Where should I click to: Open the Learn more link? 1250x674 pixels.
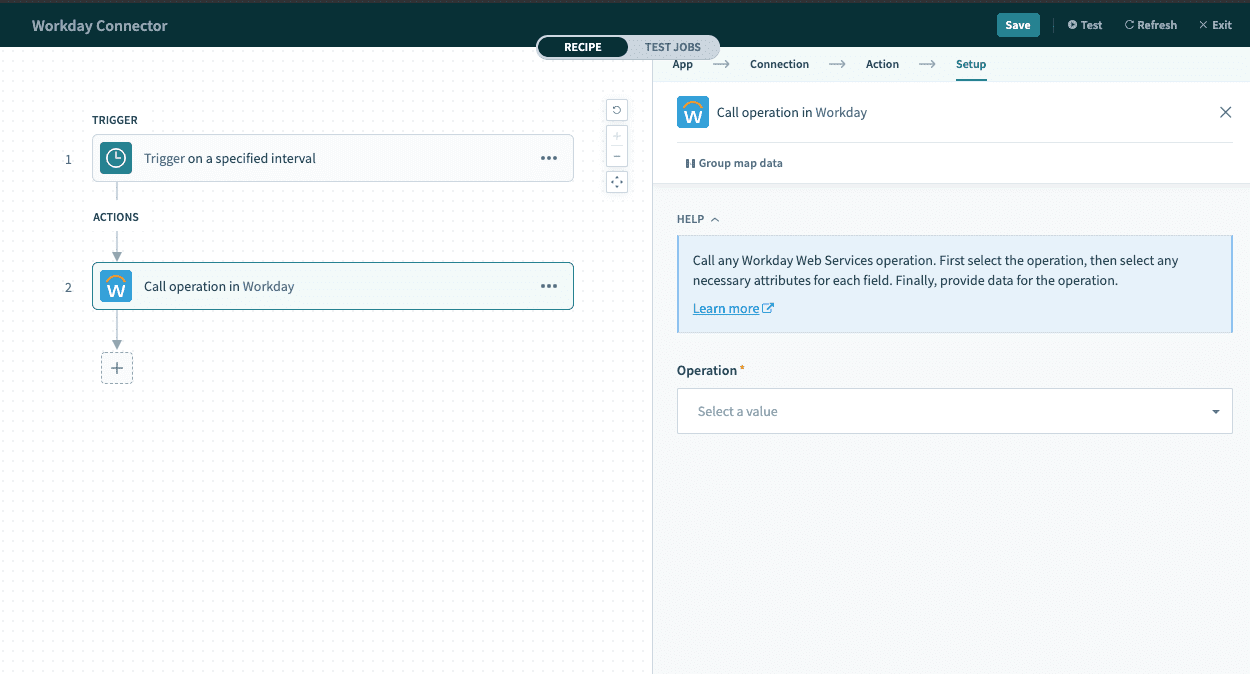(726, 308)
